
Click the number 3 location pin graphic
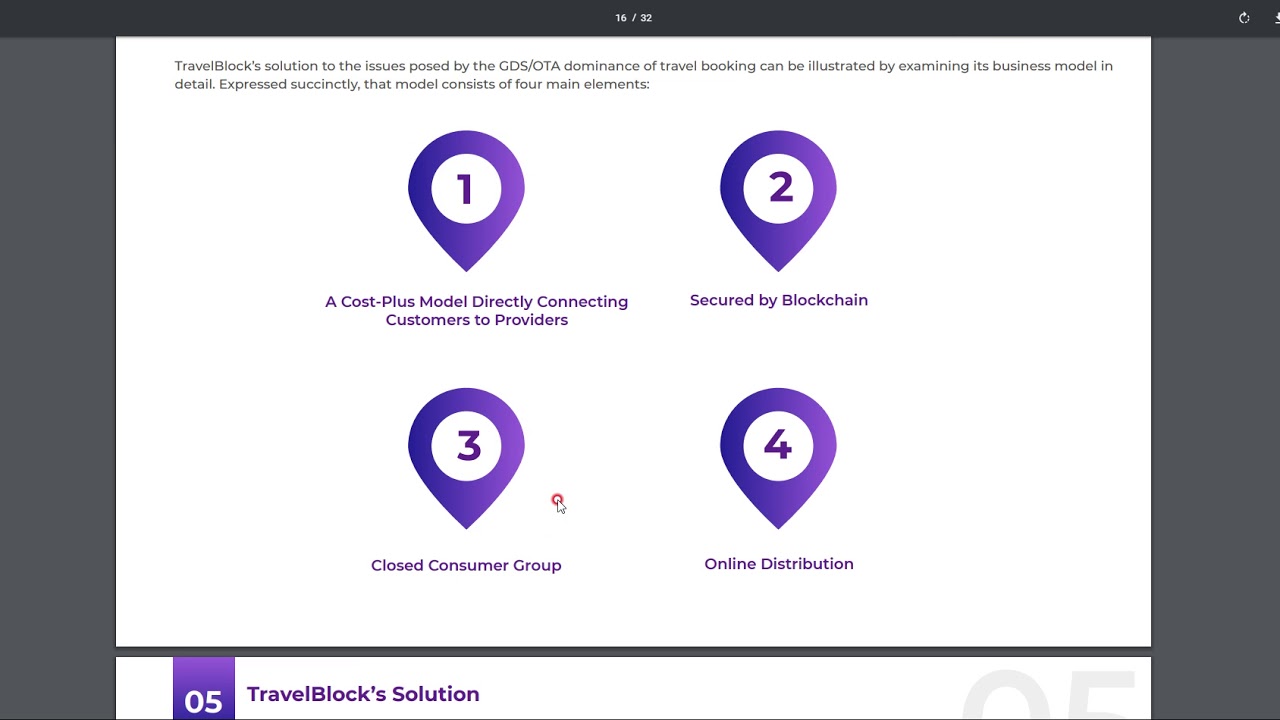coord(466,459)
